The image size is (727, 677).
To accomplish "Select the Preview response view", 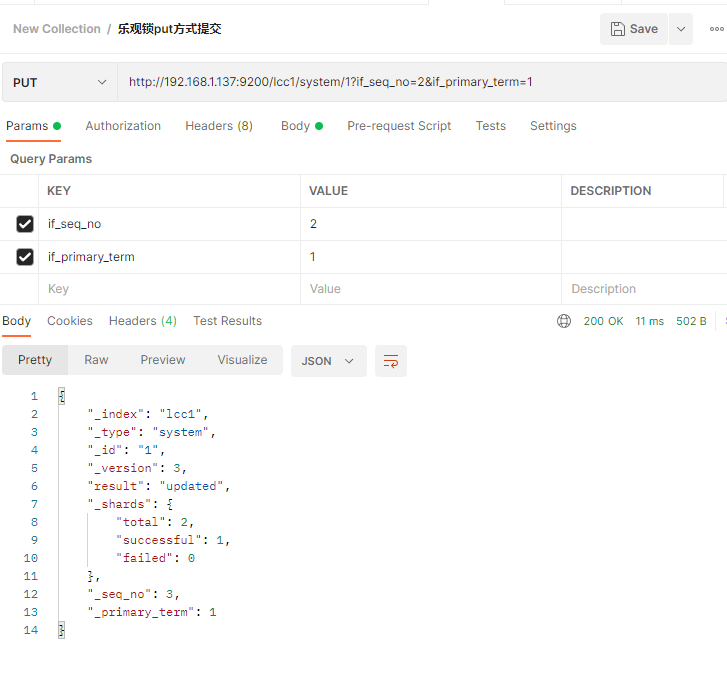I will [x=162, y=360].
